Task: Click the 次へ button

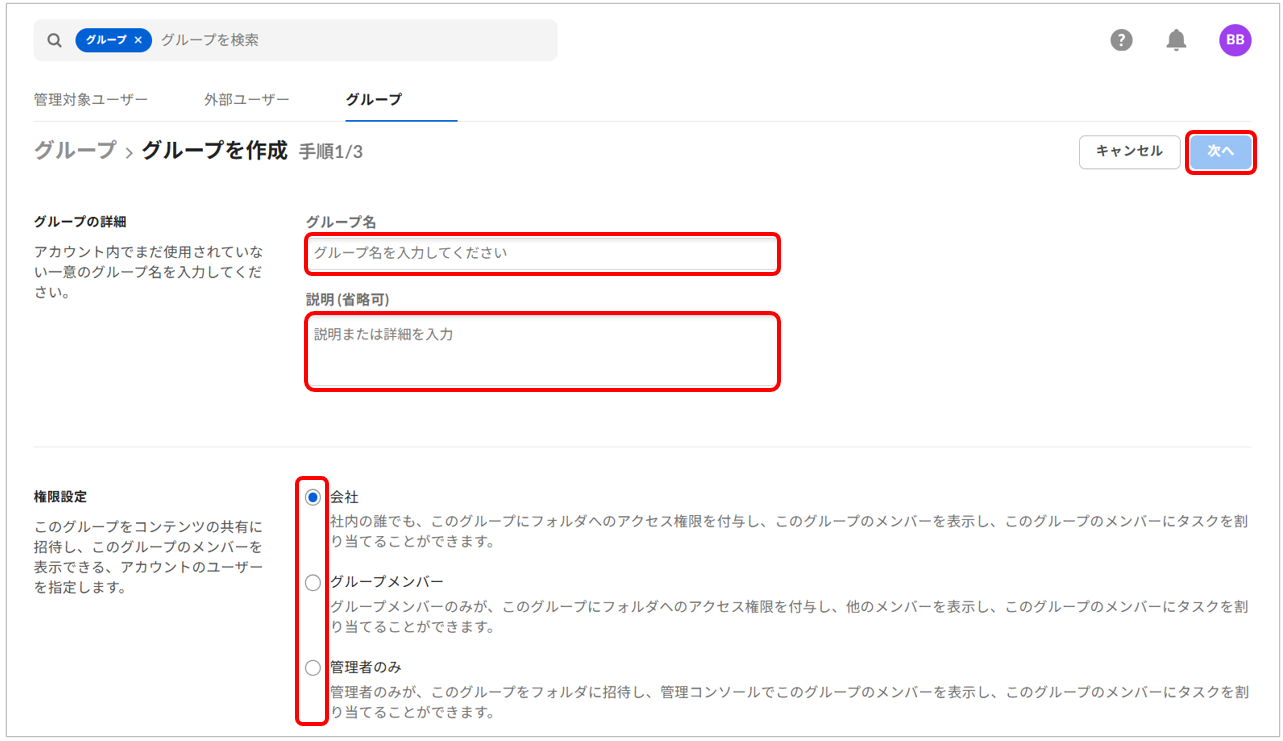Action: (1220, 152)
